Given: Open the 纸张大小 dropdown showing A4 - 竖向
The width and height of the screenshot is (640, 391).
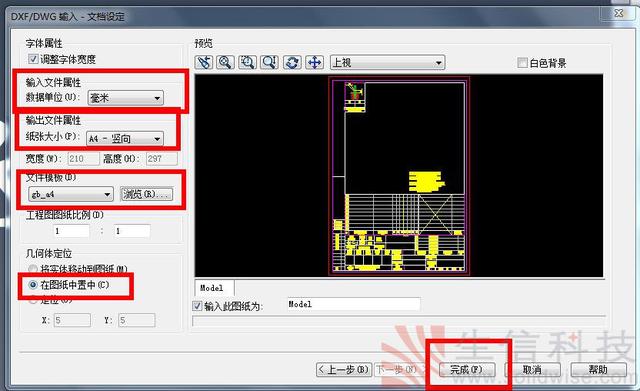Looking at the screenshot, I should point(125,139).
